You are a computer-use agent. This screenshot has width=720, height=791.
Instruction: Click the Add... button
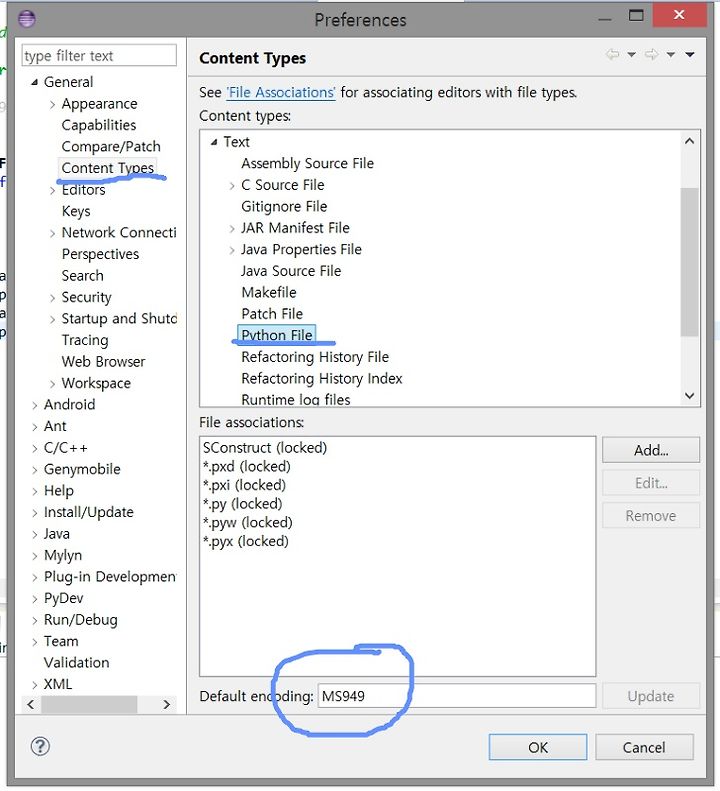(651, 450)
